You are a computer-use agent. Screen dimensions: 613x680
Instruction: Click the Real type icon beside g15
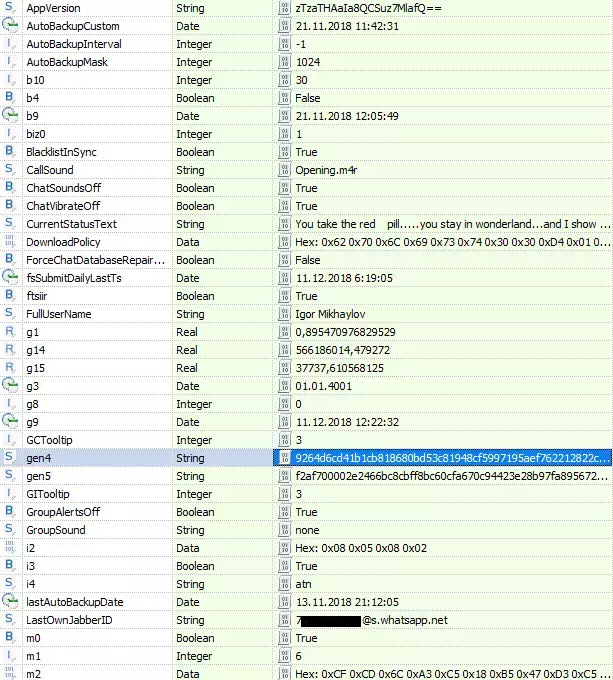tap(9, 368)
